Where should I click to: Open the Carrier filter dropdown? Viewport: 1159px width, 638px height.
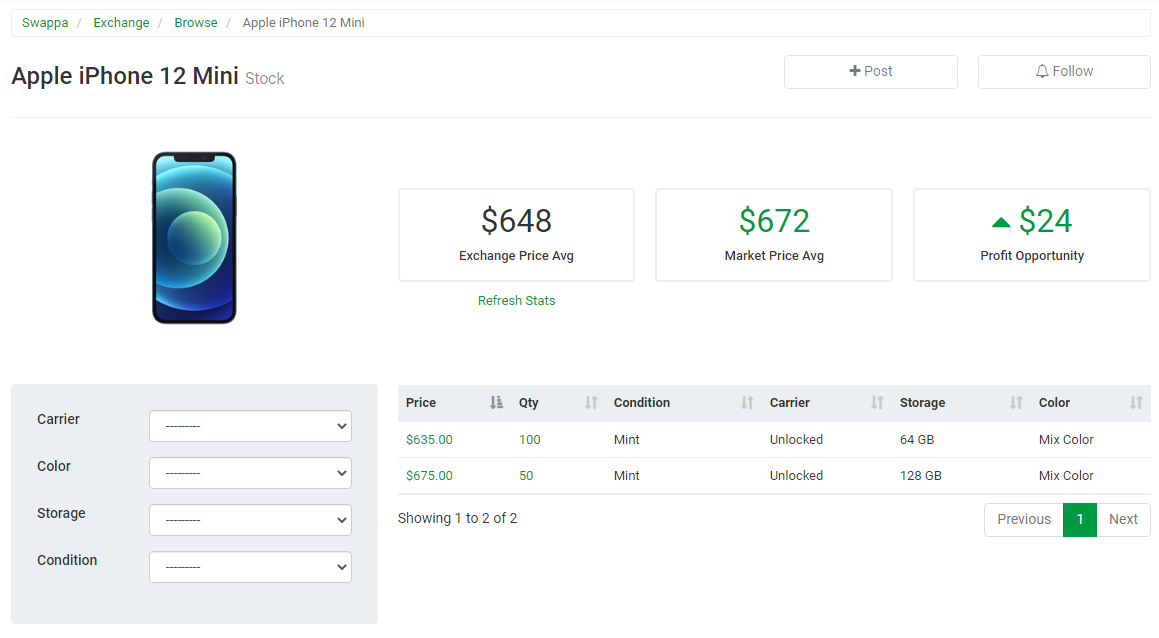point(251,426)
